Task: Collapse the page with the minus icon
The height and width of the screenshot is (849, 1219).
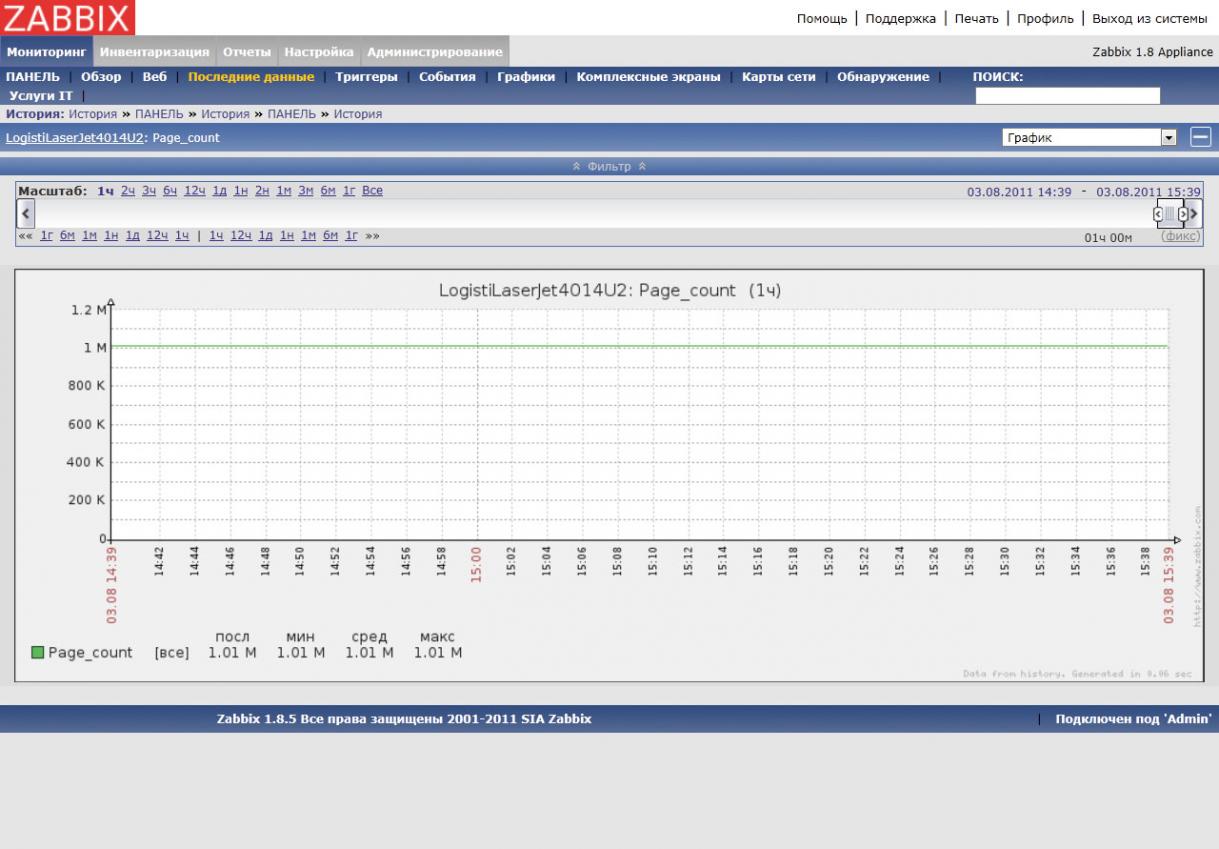Action: coord(1200,138)
